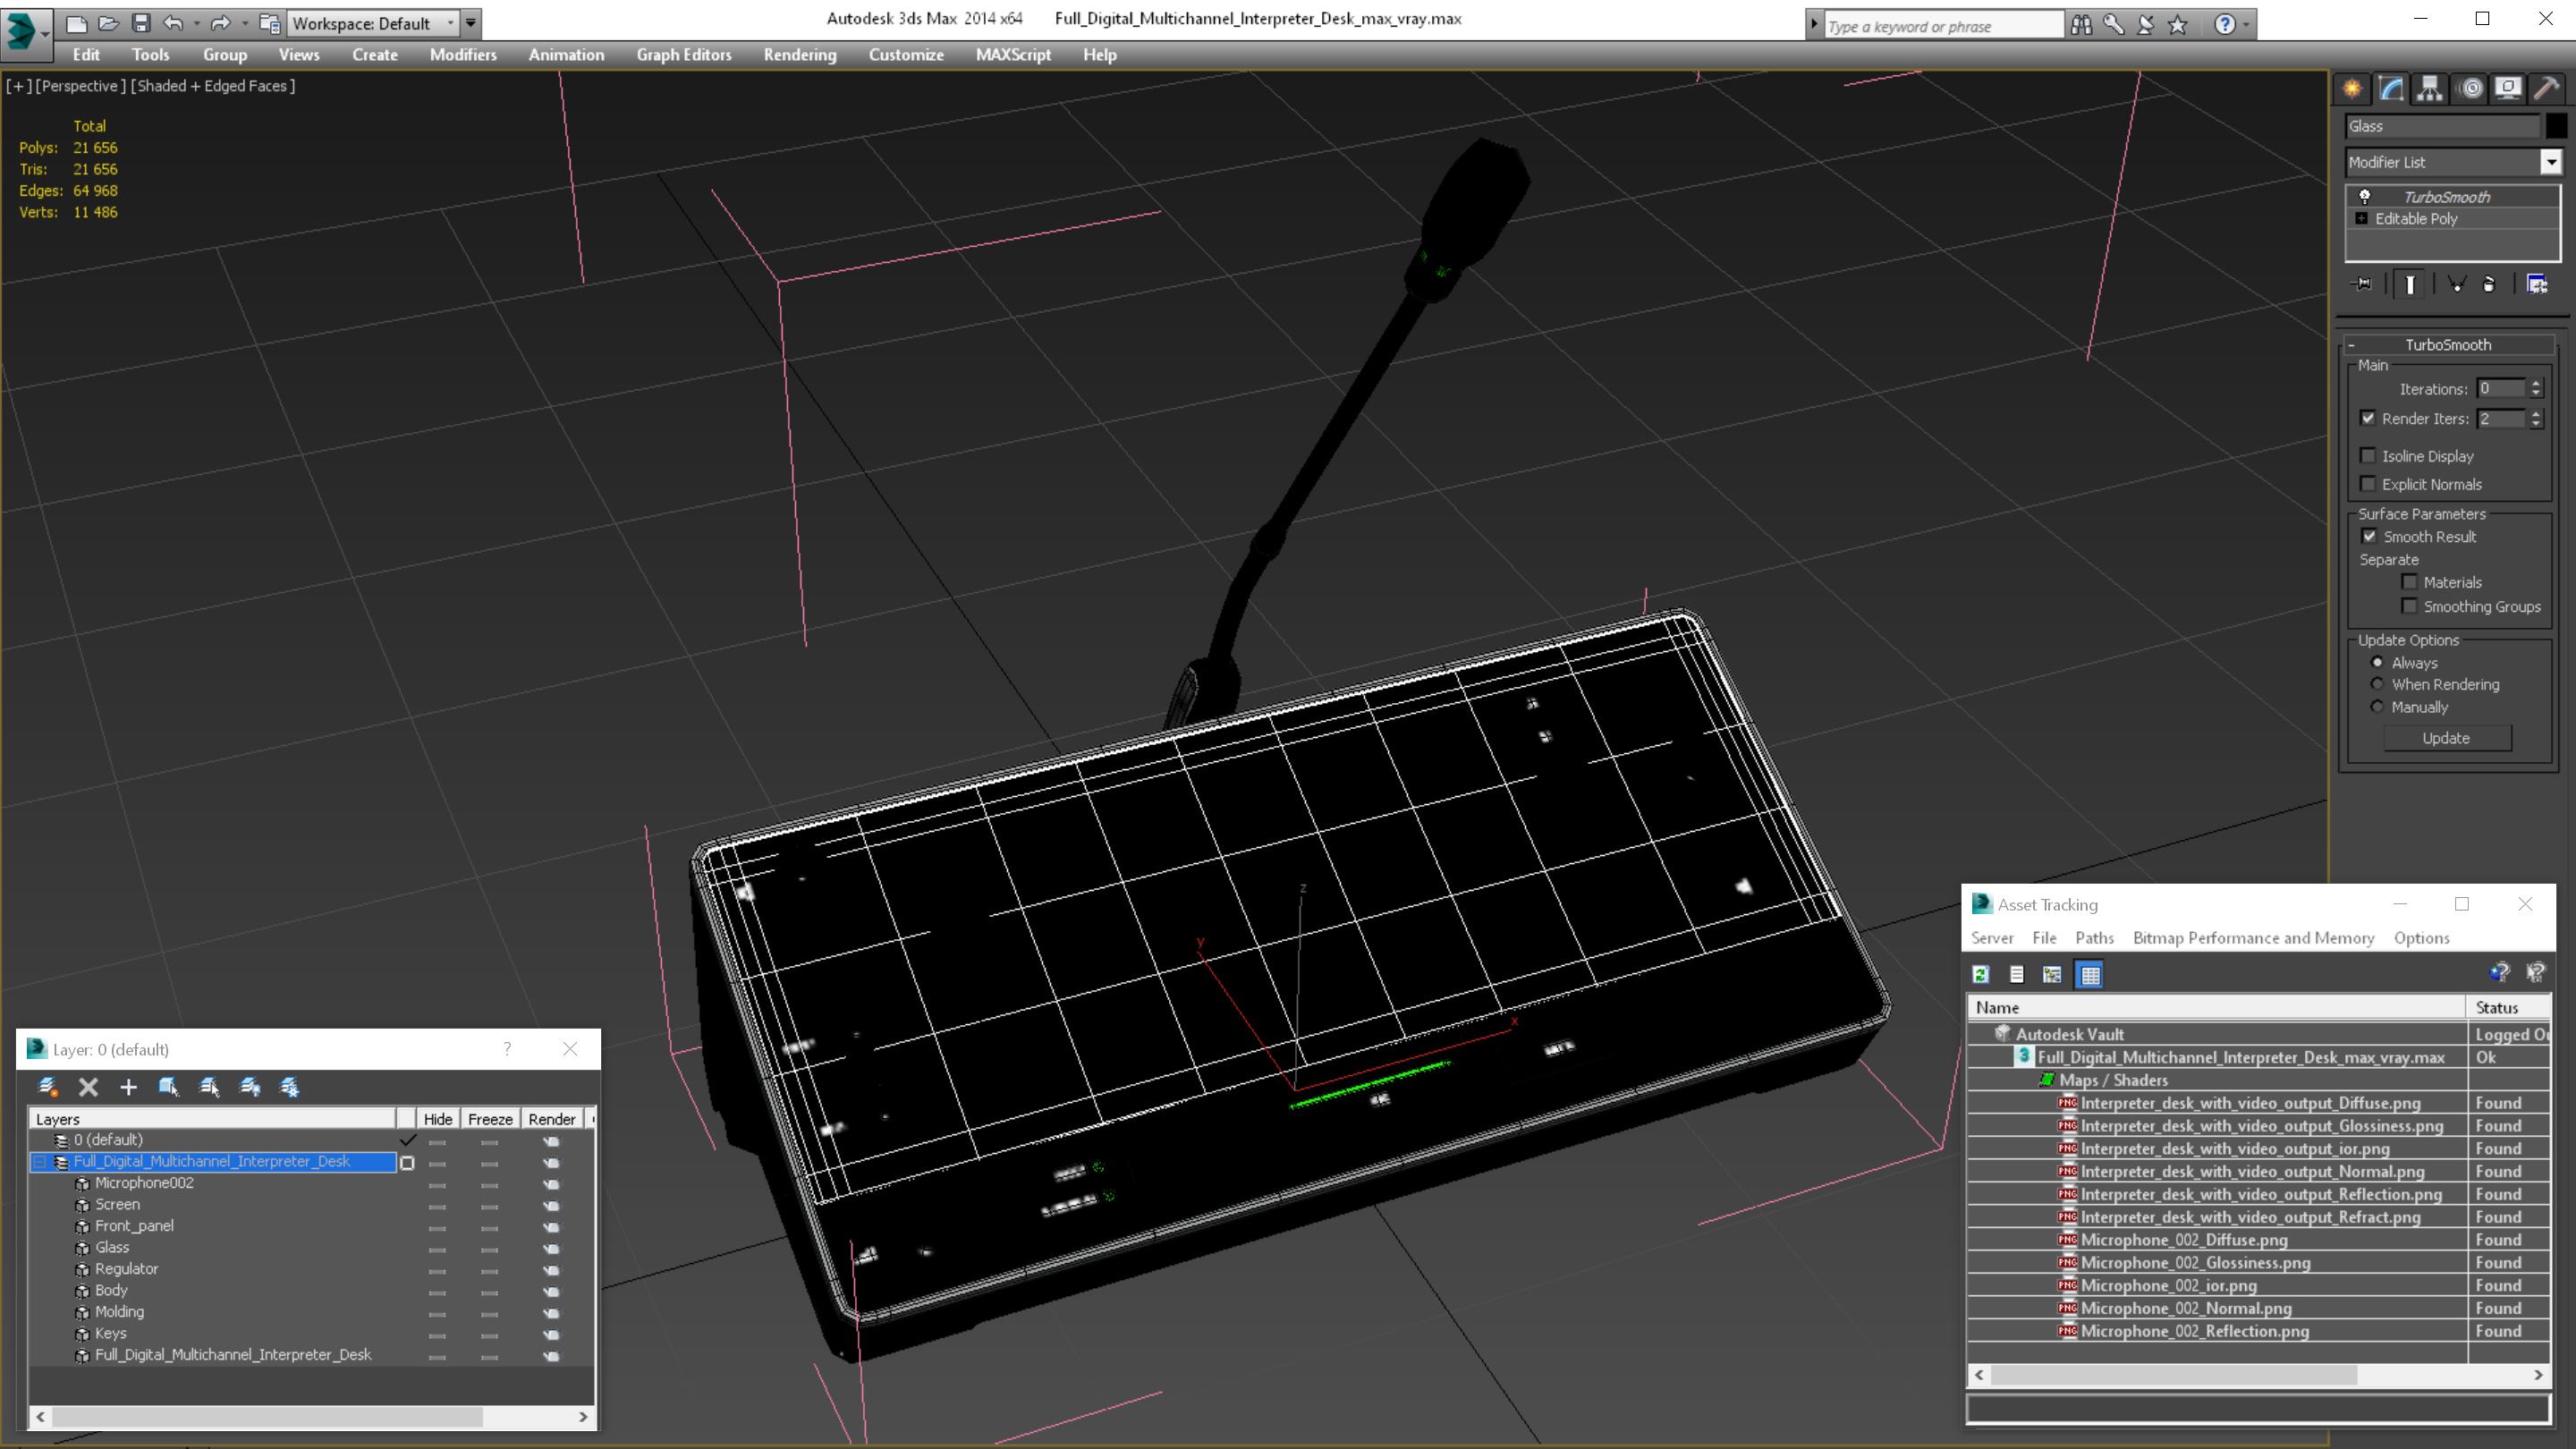Viewport: 2576px width, 1449px height.
Task: Collapse Full_Digital_Multichannel_Interpreter_Desk layer tree
Action: pyautogui.click(x=41, y=1161)
